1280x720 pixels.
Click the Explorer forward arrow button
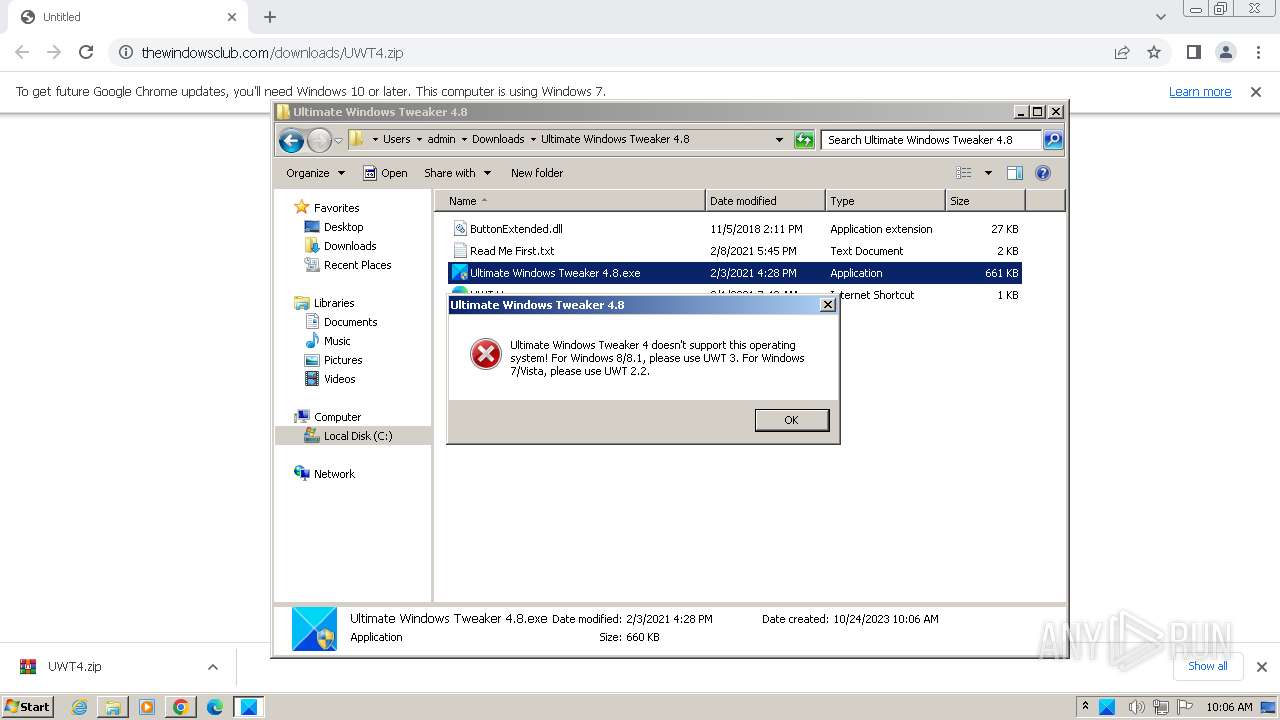[319, 140]
